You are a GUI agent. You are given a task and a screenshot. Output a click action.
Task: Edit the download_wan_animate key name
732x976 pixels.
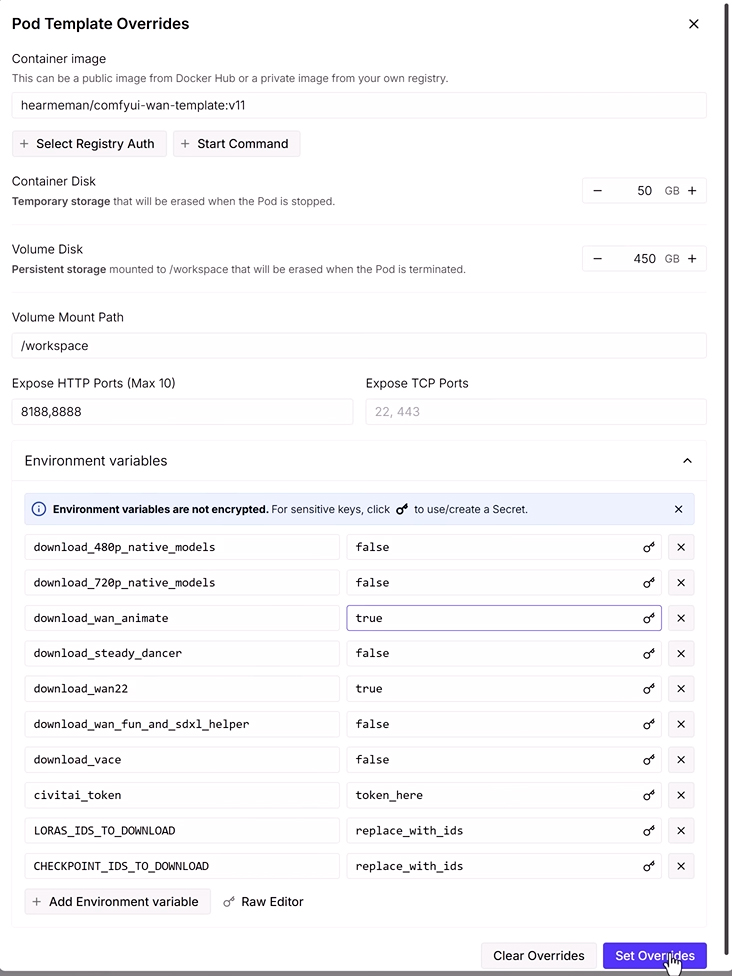182,618
